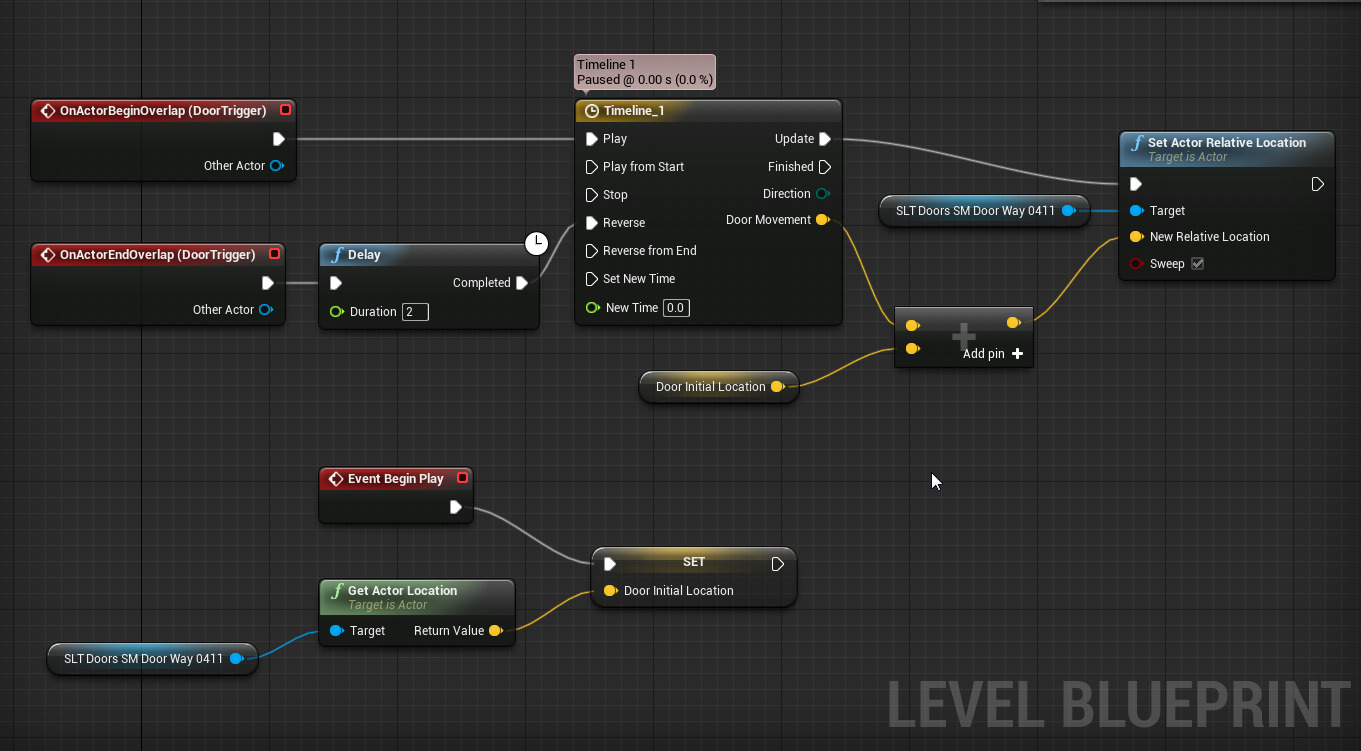Click the Reverse execution pin on Timeline
This screenshot has height=751, width=1361.
pyautogui.click(x=592, y=223)
